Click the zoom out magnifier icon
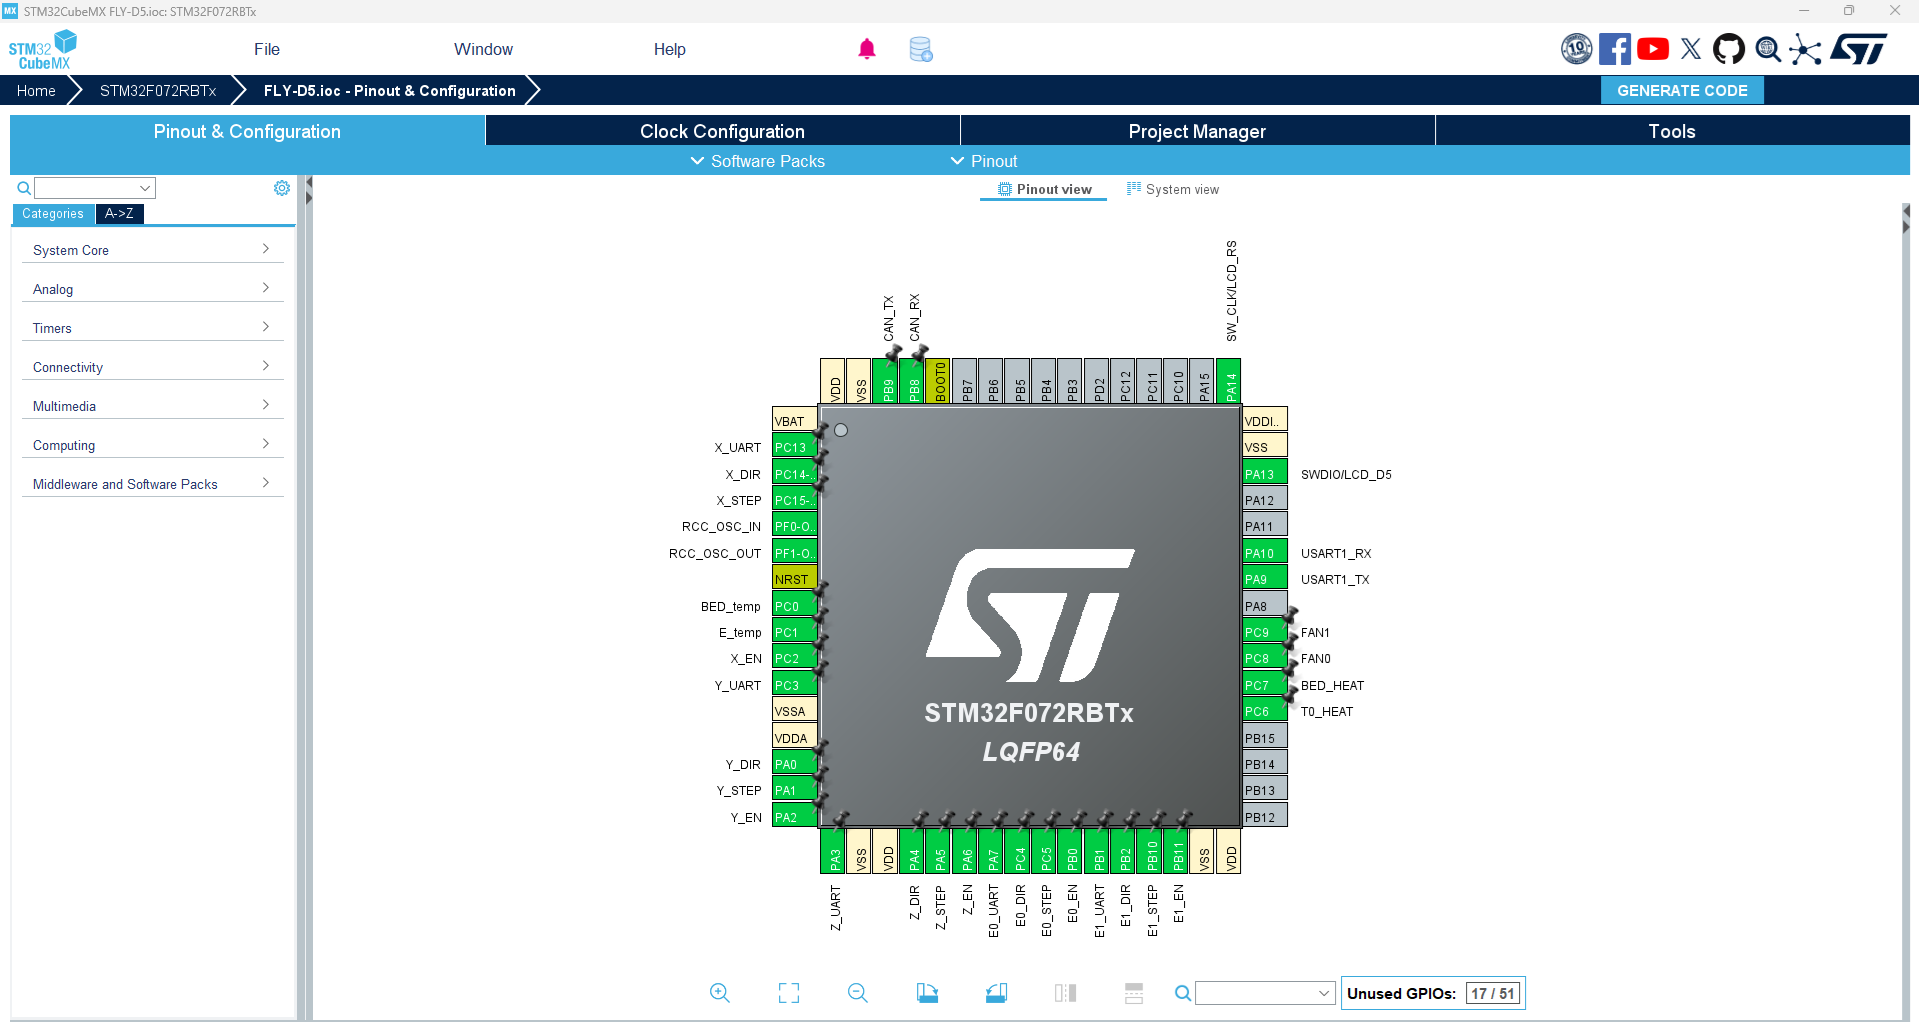 point(857,993)
